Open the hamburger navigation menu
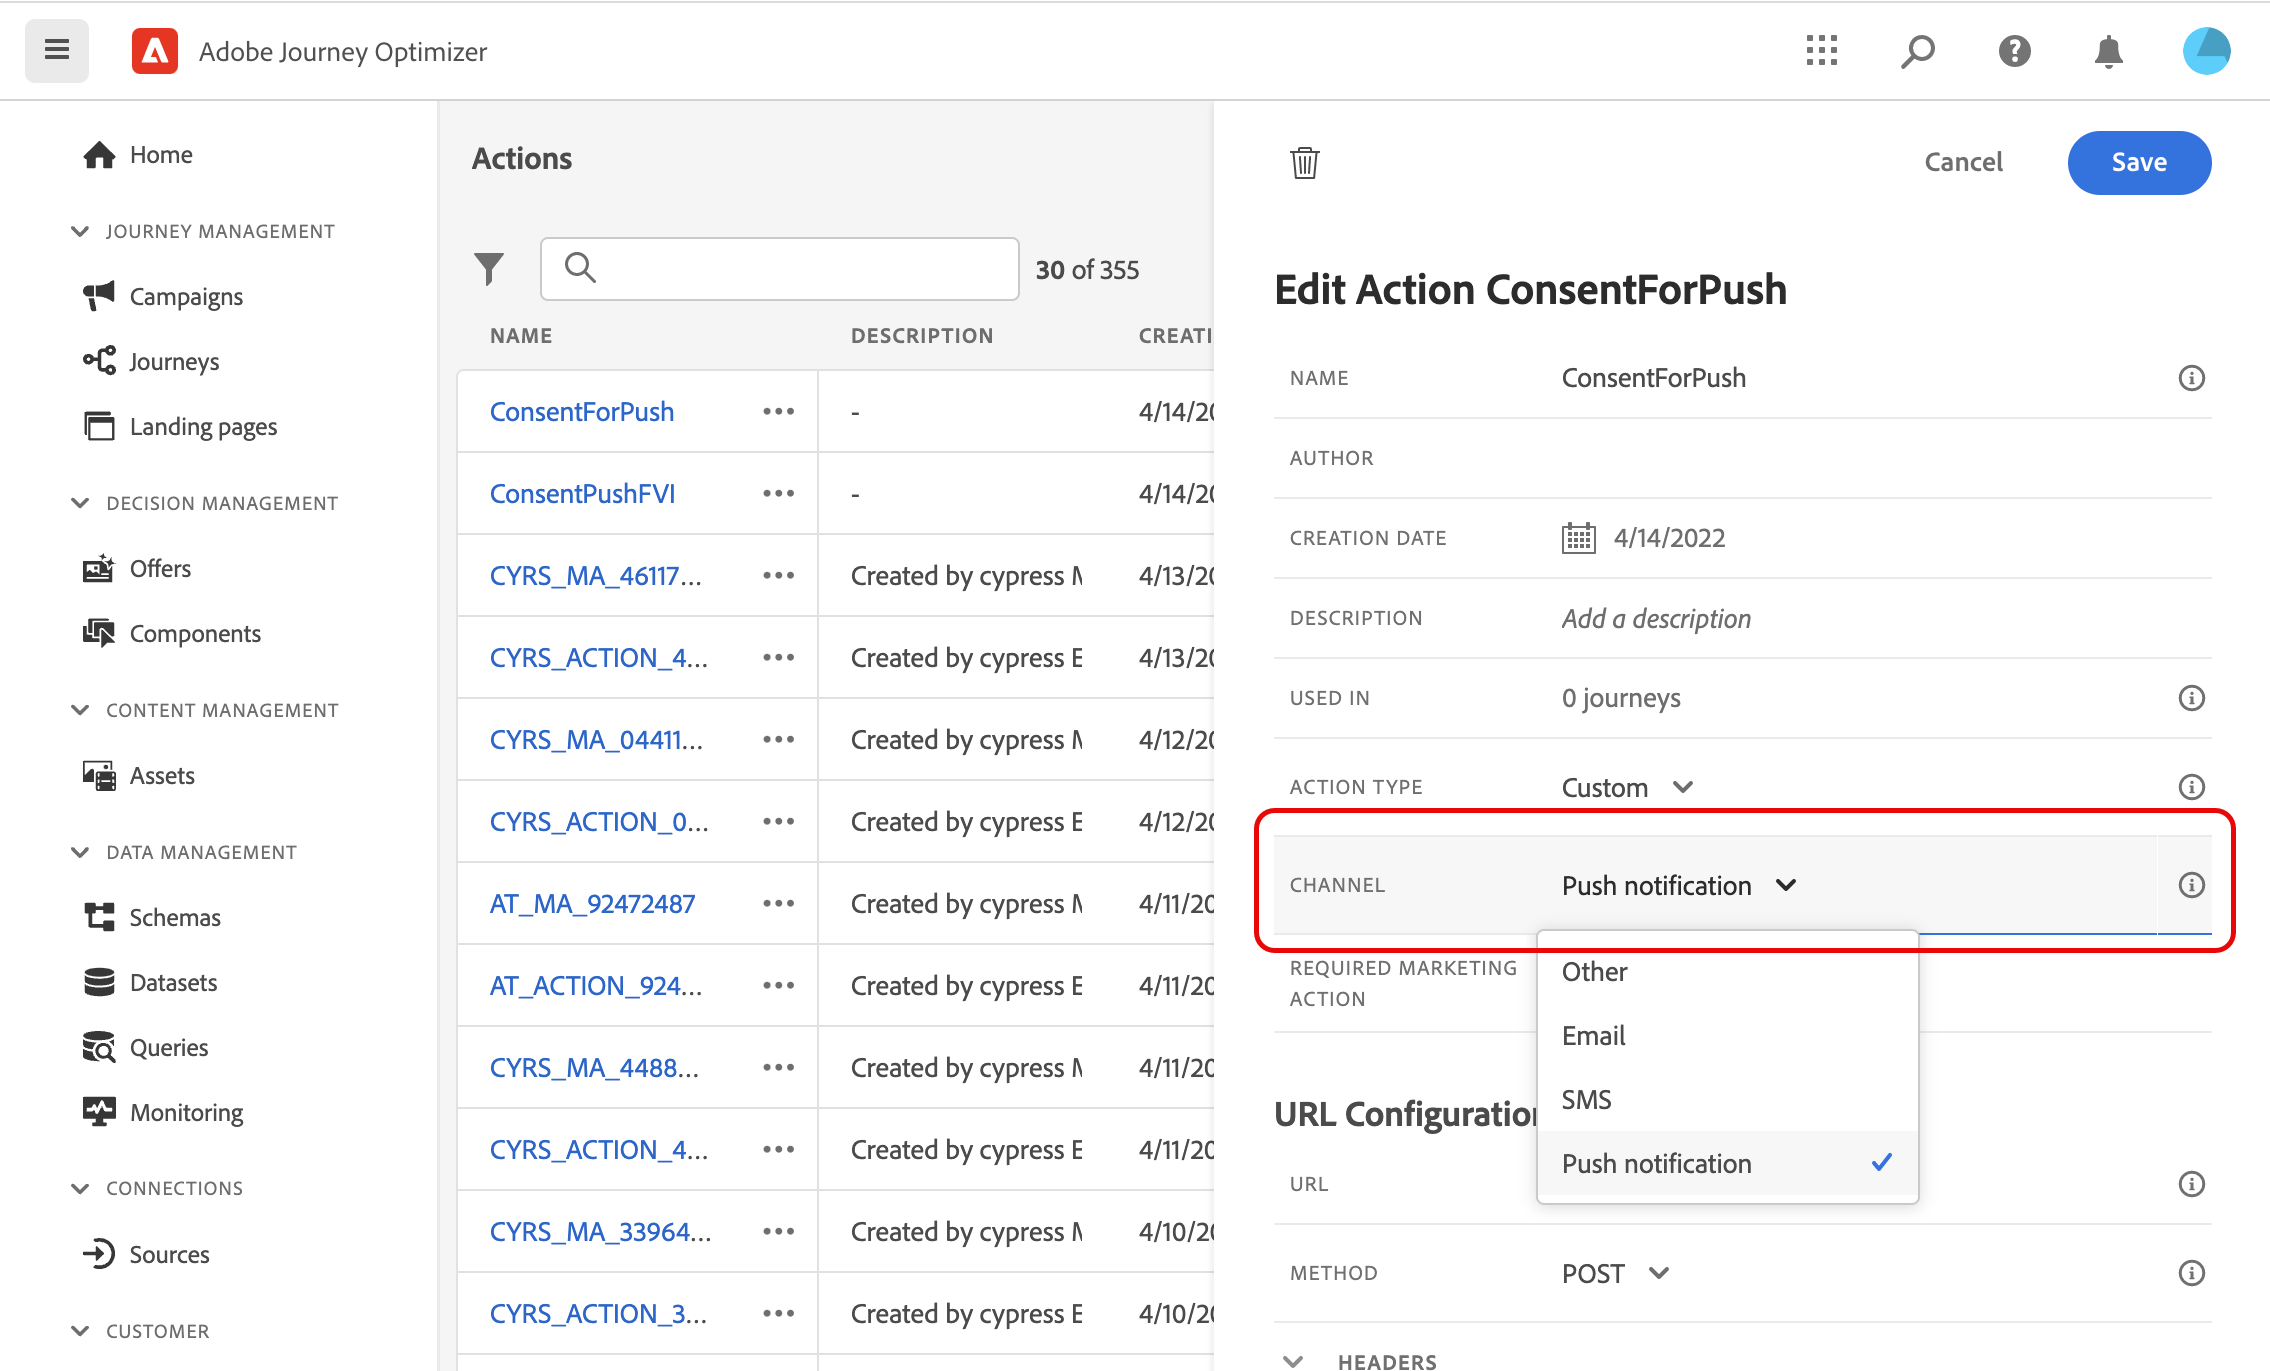Viewport: 2270px width, 1371px height. [57, 50]
